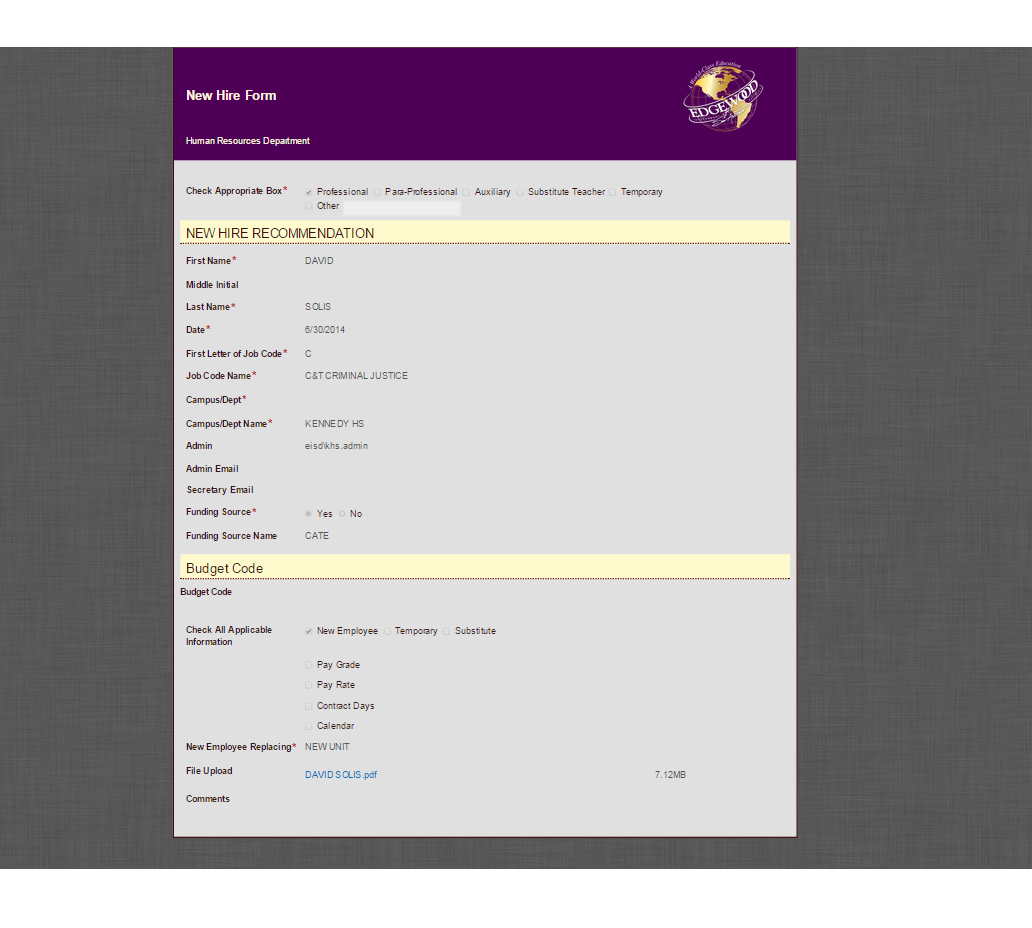Check the Auxiliary box
Screen dimensions: 1032x928
467,192
